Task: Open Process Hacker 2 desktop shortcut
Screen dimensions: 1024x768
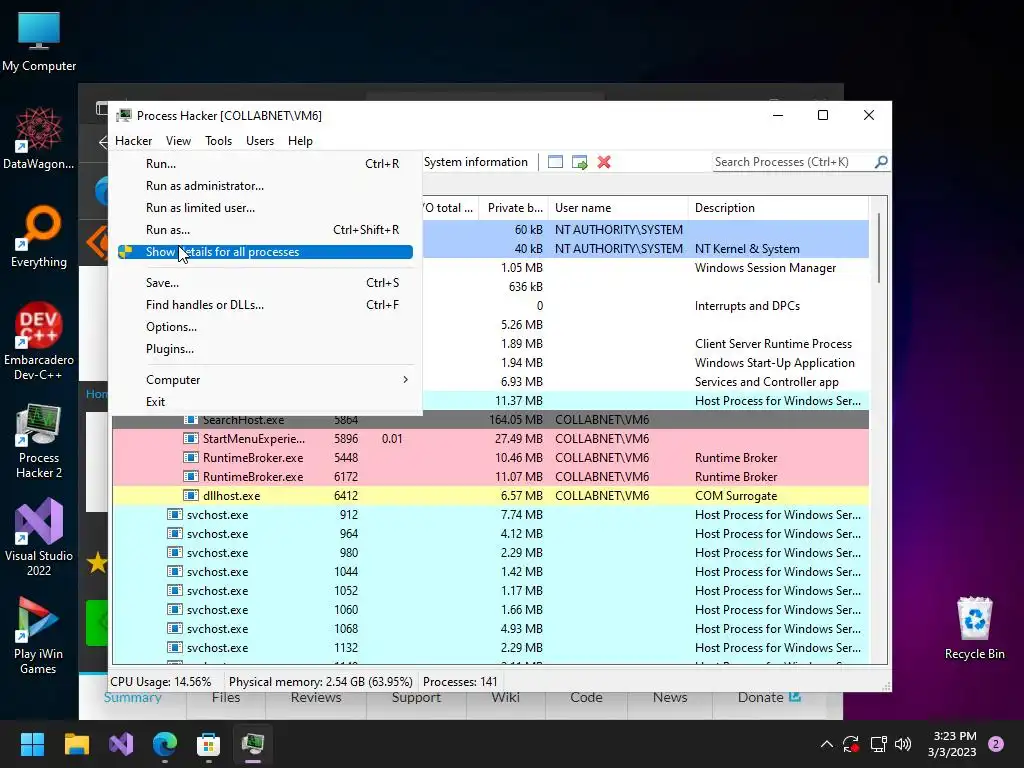Action: pos(39,441)
